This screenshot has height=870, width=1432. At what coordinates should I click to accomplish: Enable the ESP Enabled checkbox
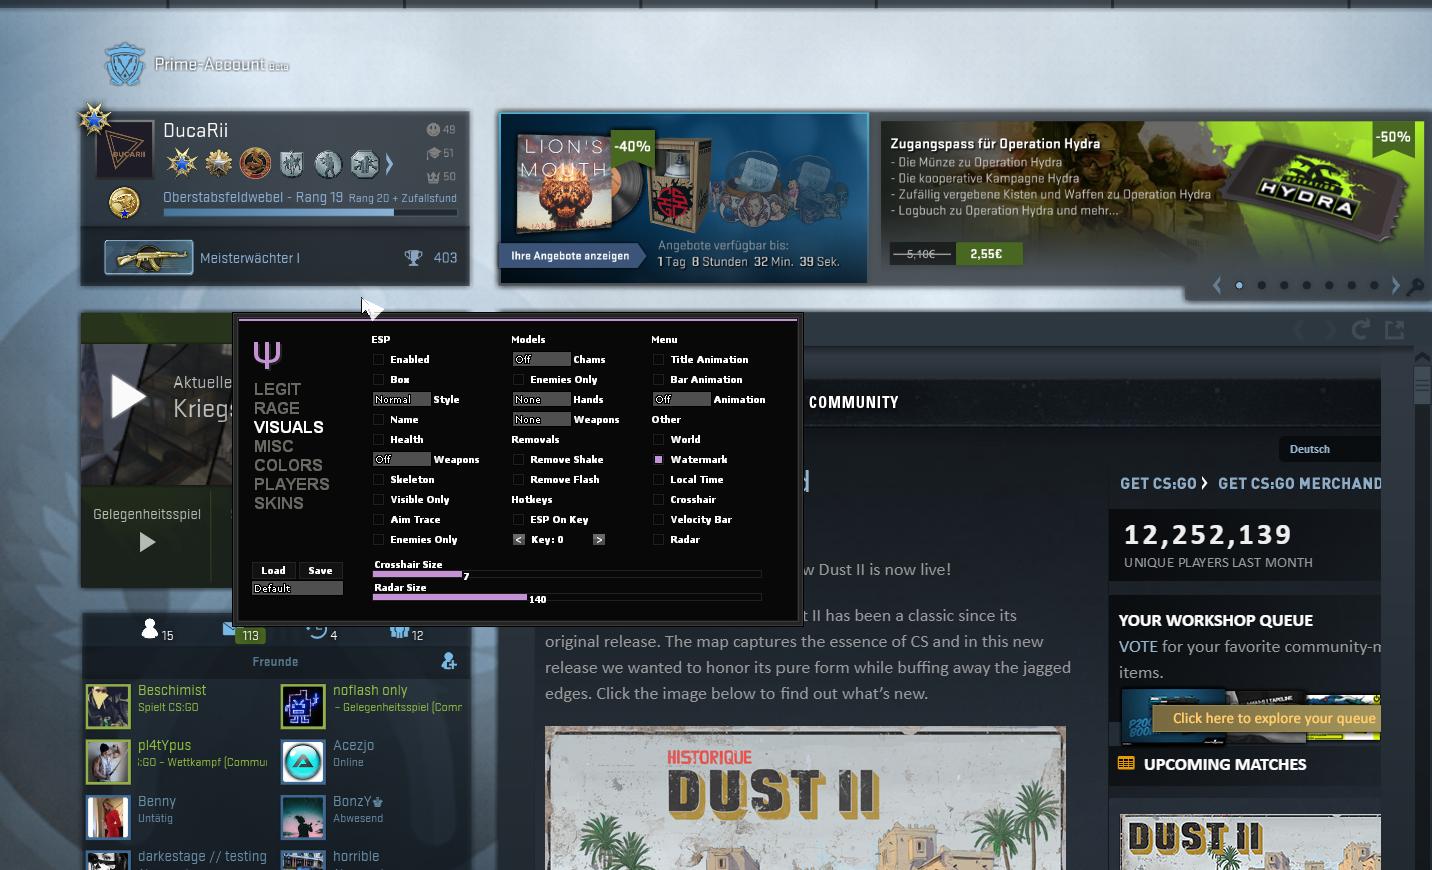(378, 359)
